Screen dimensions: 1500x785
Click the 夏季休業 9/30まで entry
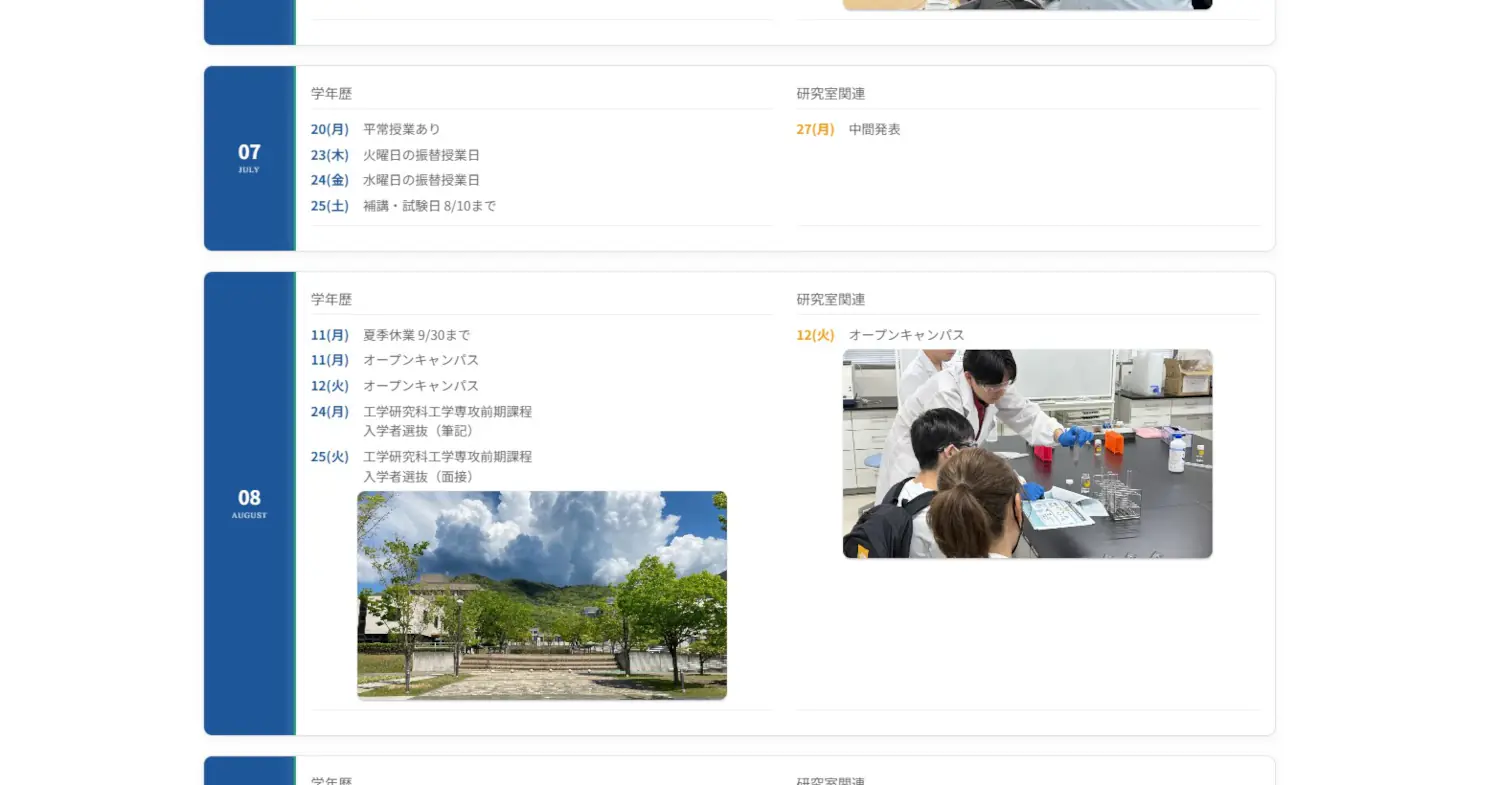coord(416,335)
